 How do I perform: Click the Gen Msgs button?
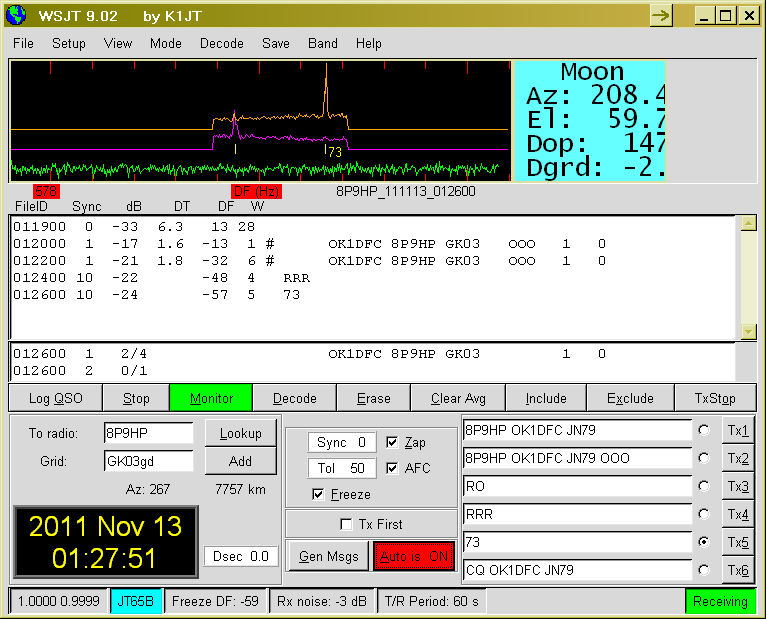pyautogui.click(x=328, y=556)
